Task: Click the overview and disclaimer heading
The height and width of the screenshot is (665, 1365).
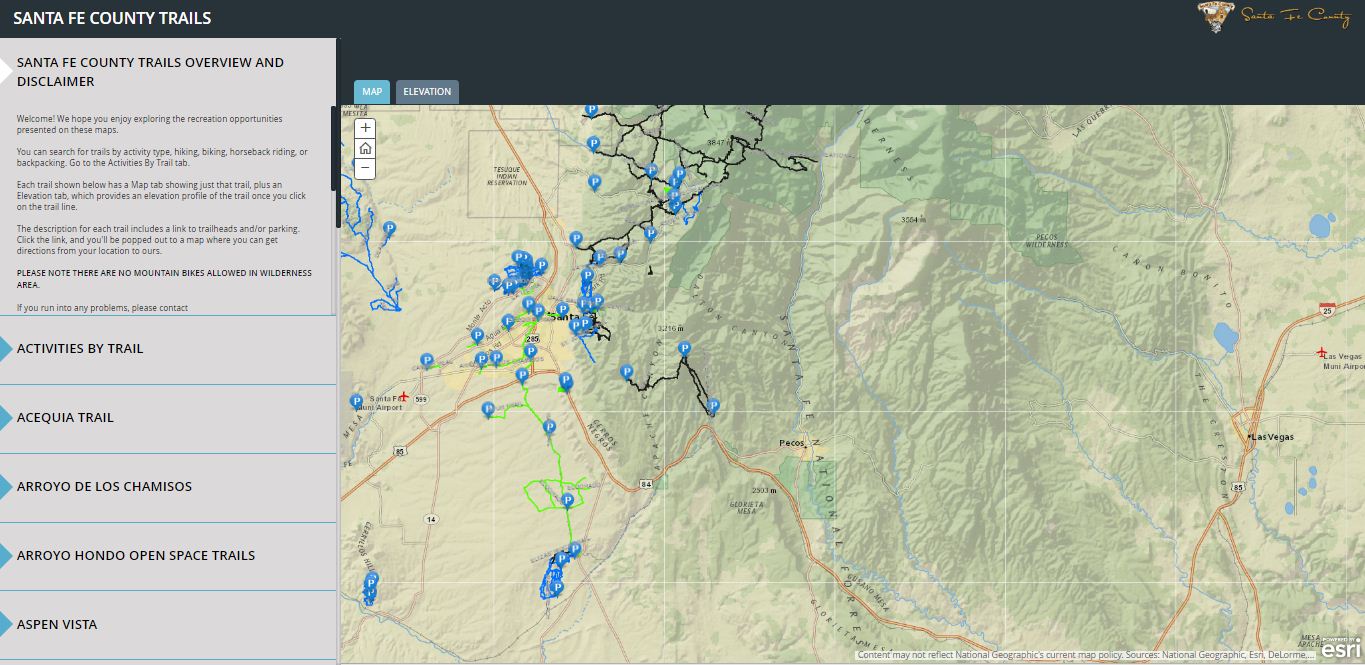Action: coord(151,72)
